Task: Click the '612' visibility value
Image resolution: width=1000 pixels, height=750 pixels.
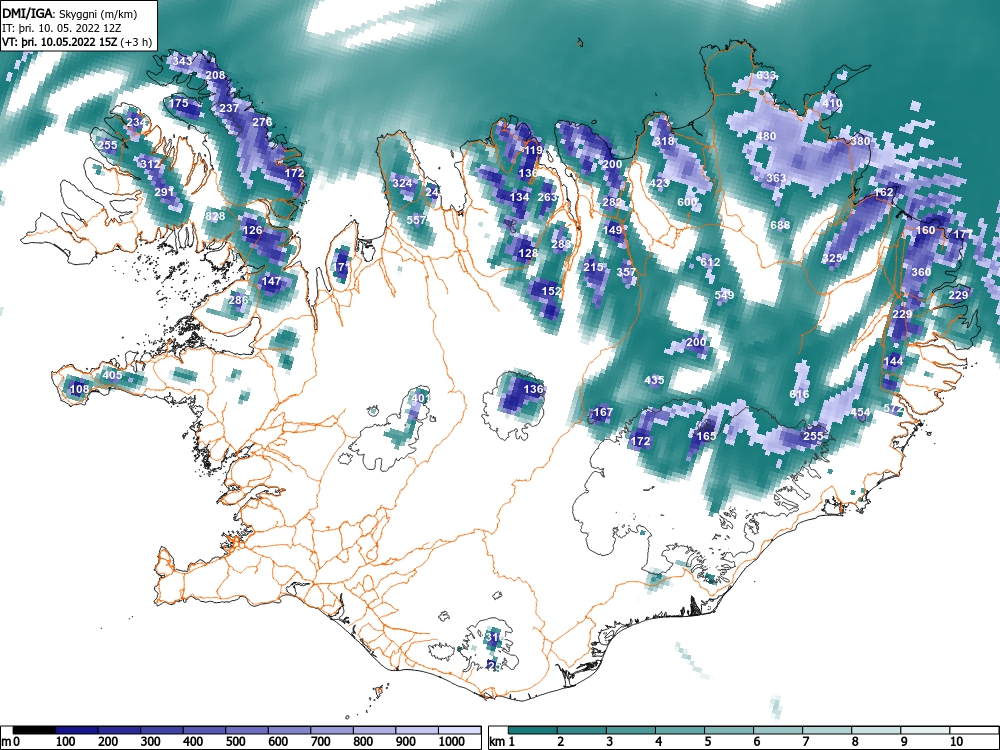Action: [710, 263]
